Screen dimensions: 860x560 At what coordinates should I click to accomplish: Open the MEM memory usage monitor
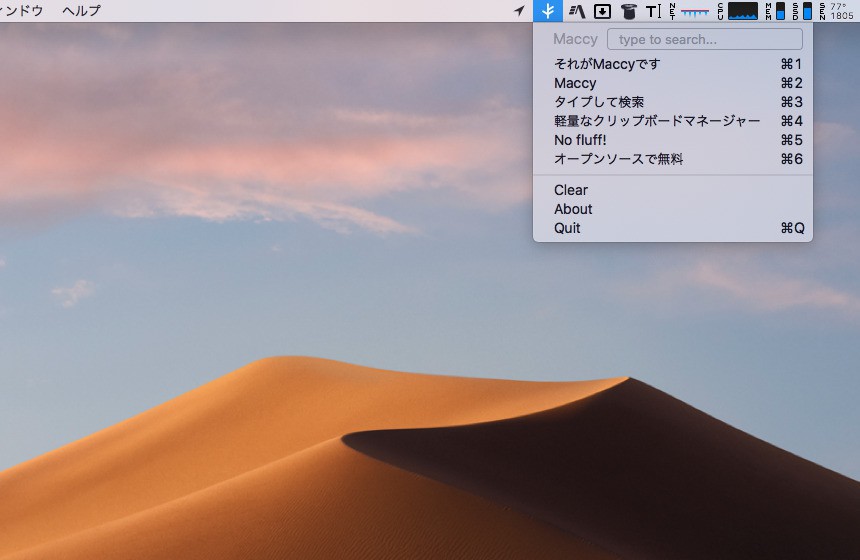click(775, 11)
